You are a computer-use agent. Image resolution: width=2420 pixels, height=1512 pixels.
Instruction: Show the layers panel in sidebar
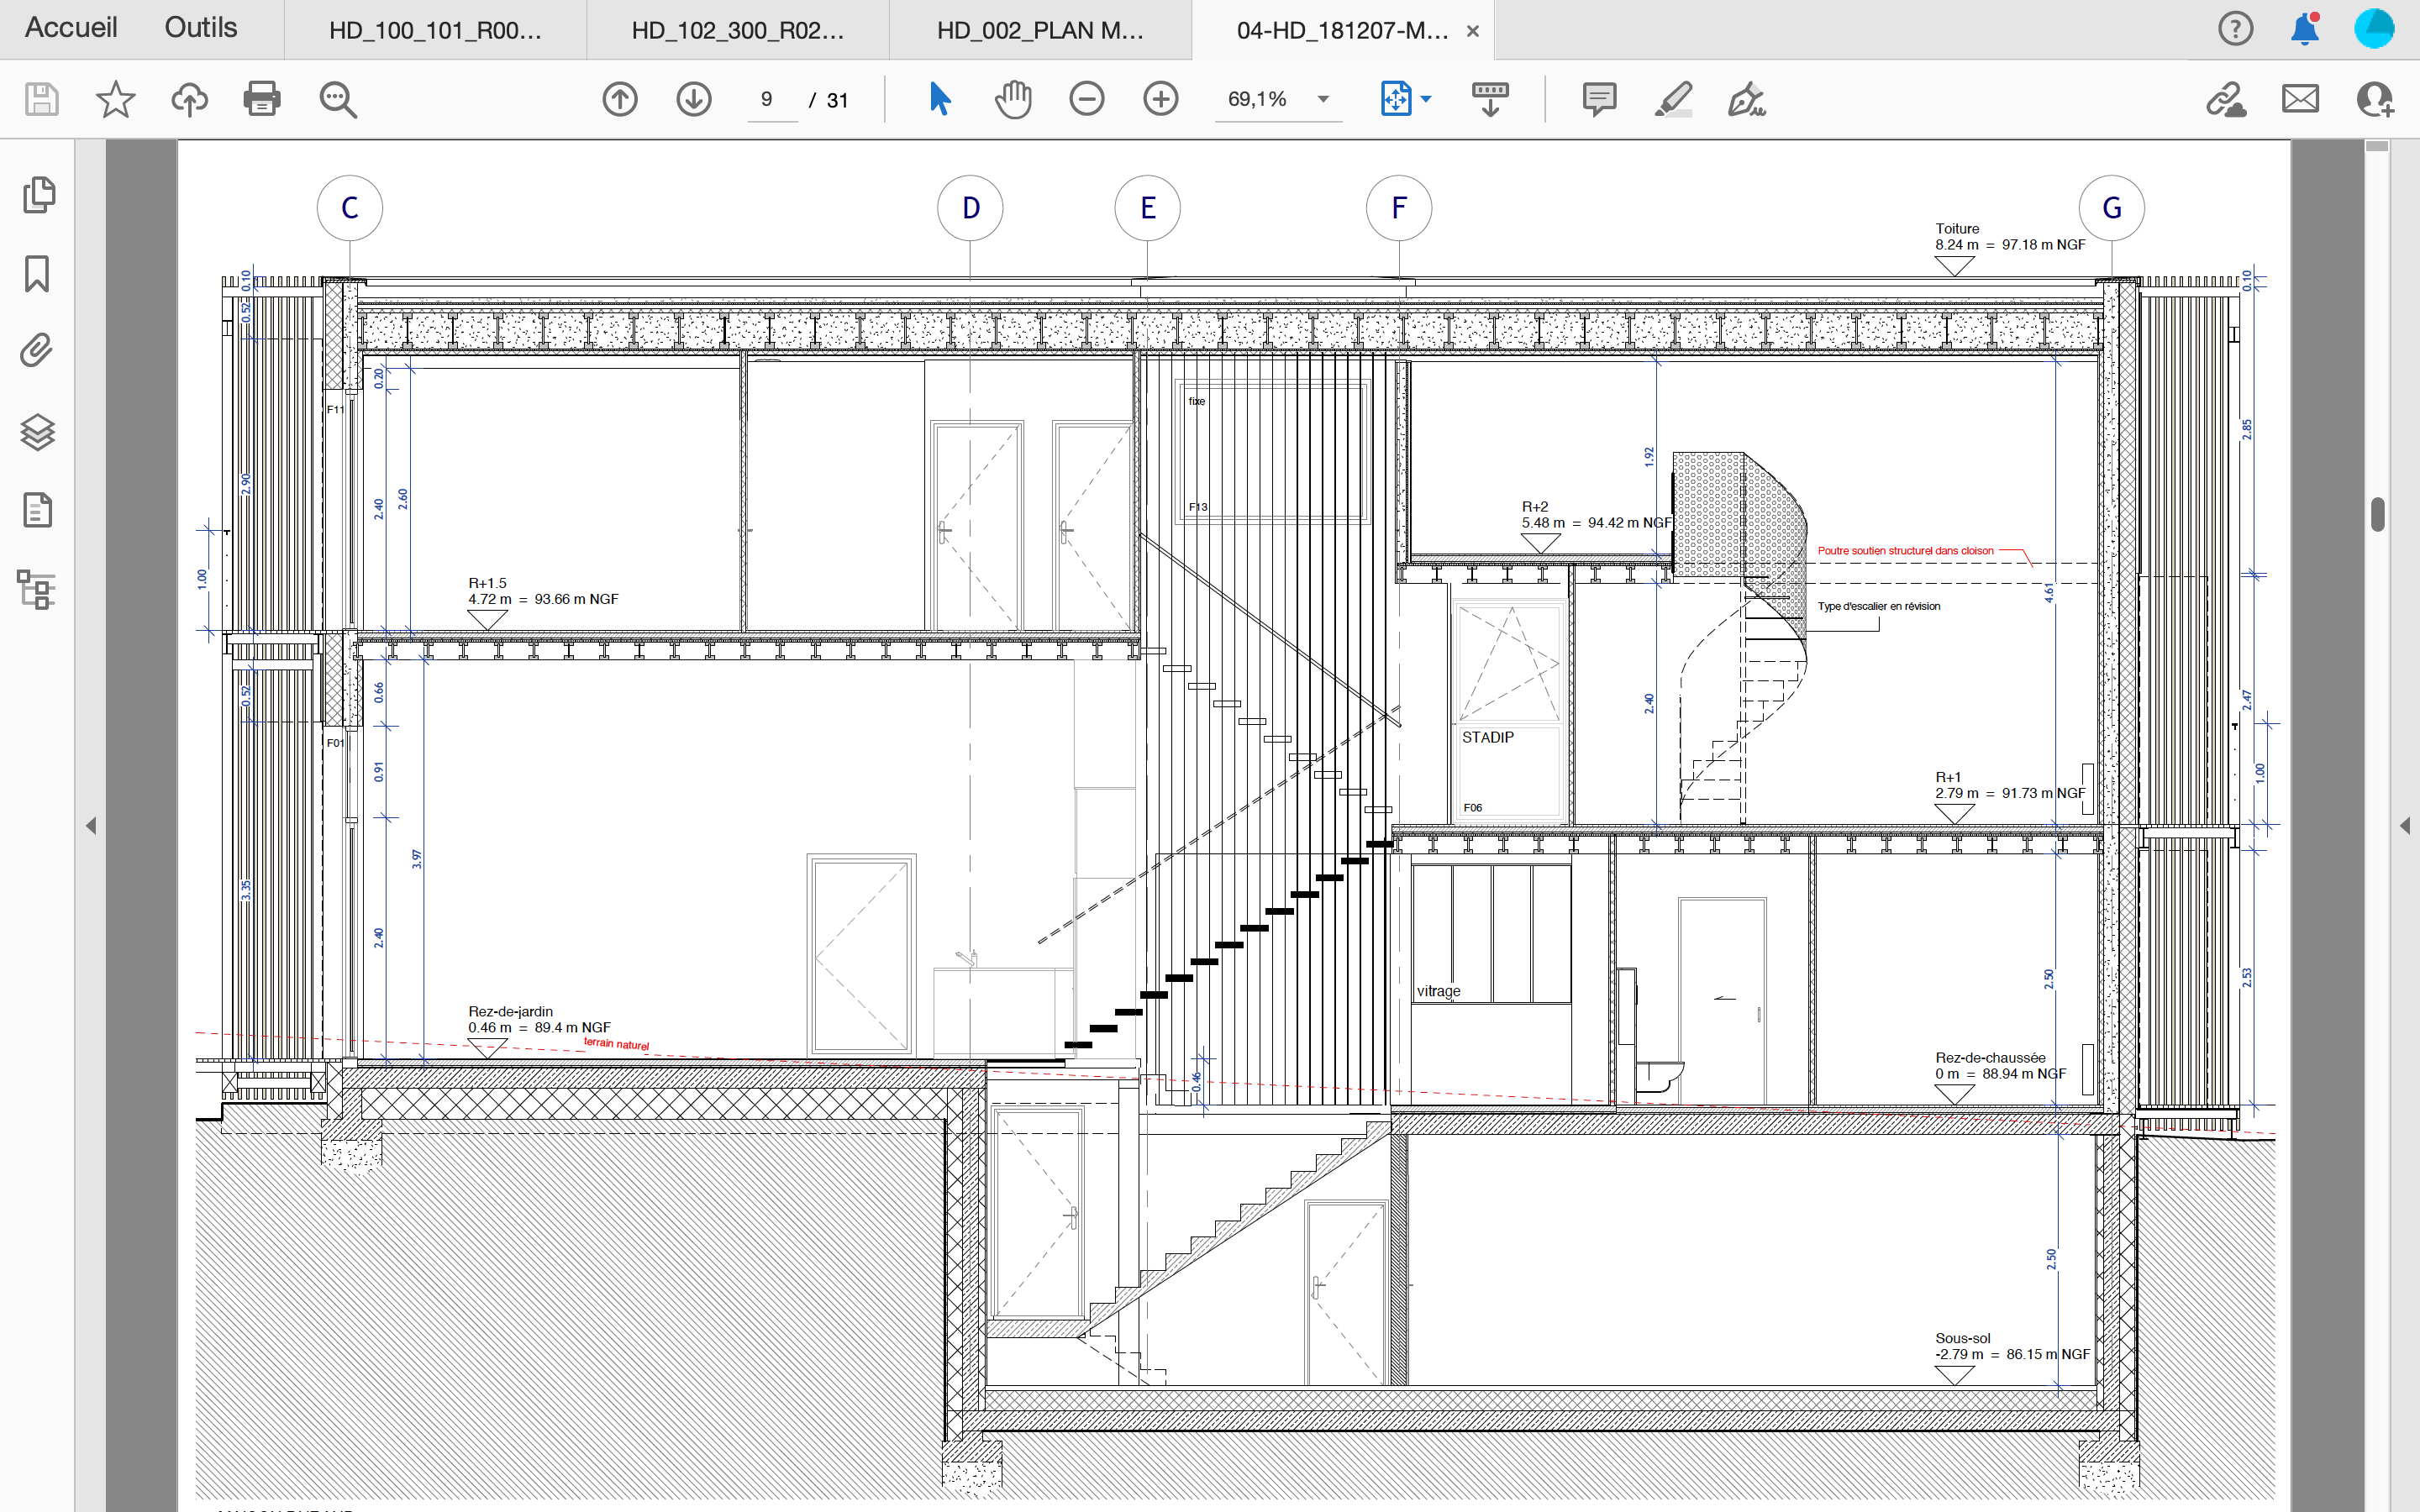coord(37,432)
